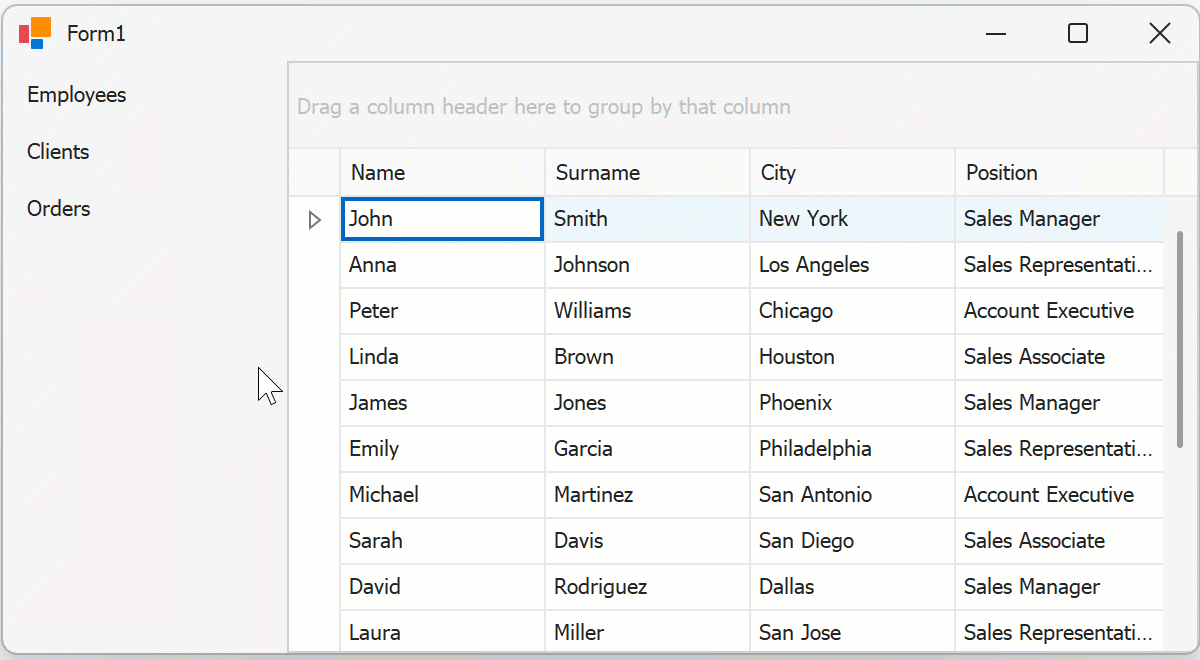
Task: Select the cell containing Los Angeles
Action: (x=851, y=265)
